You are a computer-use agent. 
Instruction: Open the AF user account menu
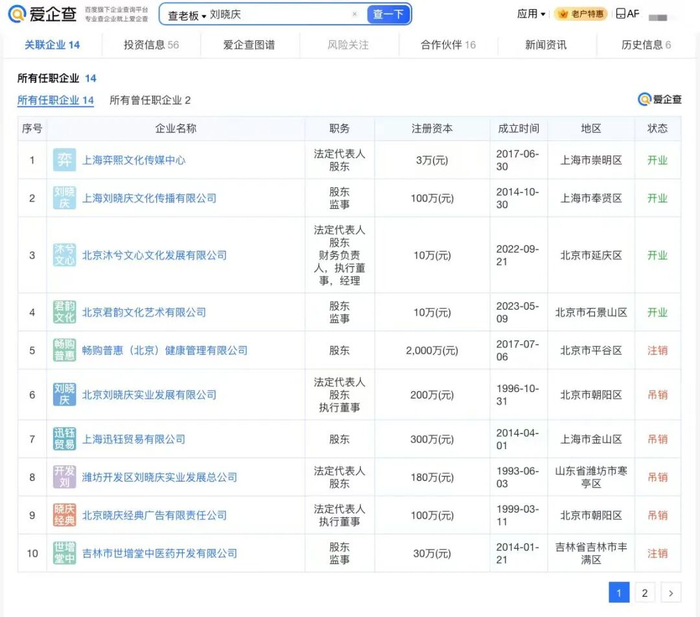[x=628, y=14]
